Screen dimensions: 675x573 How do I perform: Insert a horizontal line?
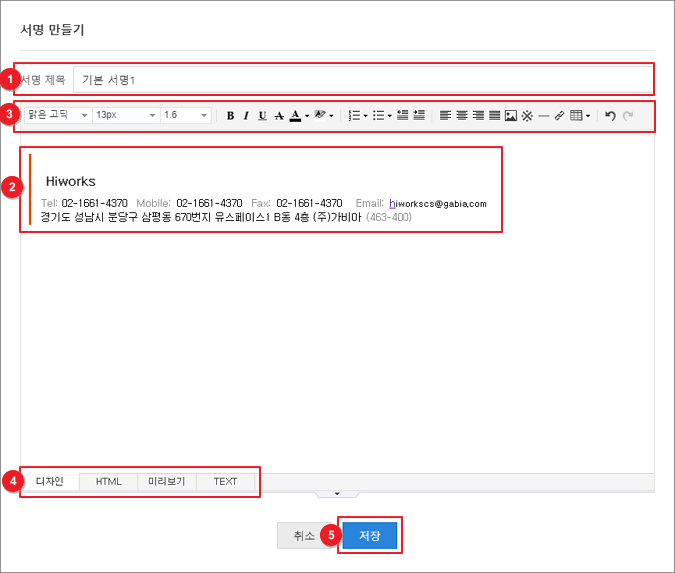(544, 116)
